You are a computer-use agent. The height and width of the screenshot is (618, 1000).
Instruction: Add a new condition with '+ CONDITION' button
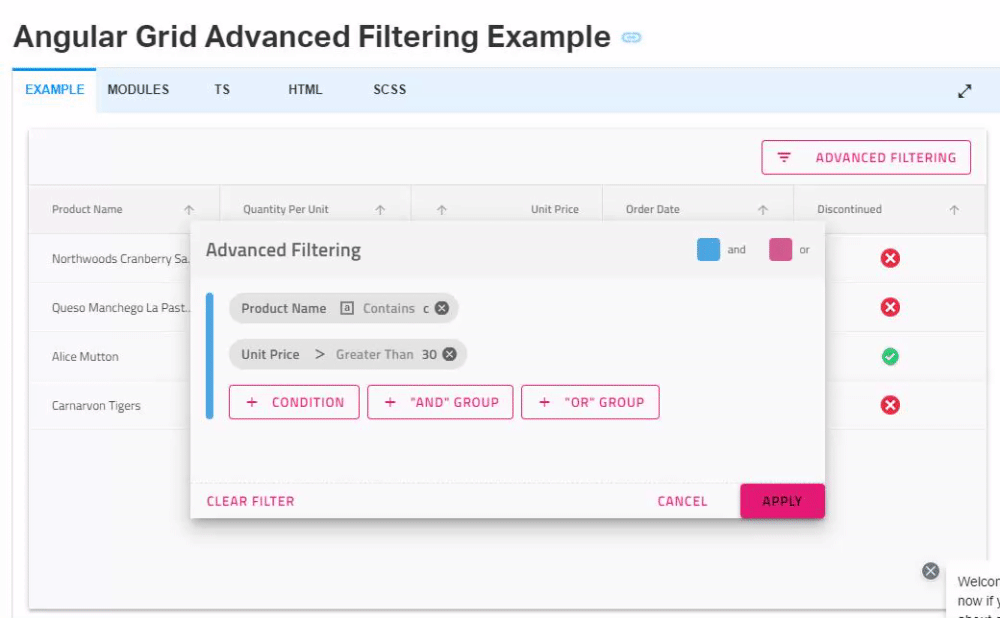pyautogui.click(x=294, y=402)
